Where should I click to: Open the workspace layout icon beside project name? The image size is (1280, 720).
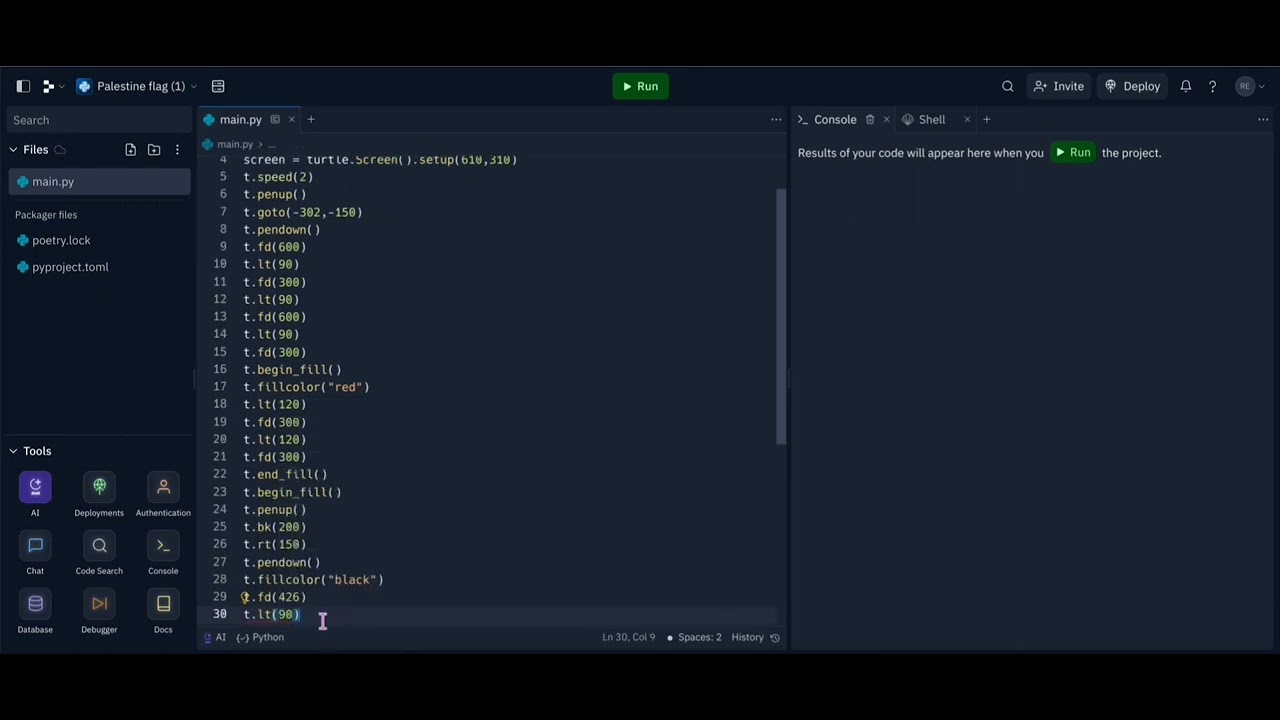click(218, 86)
